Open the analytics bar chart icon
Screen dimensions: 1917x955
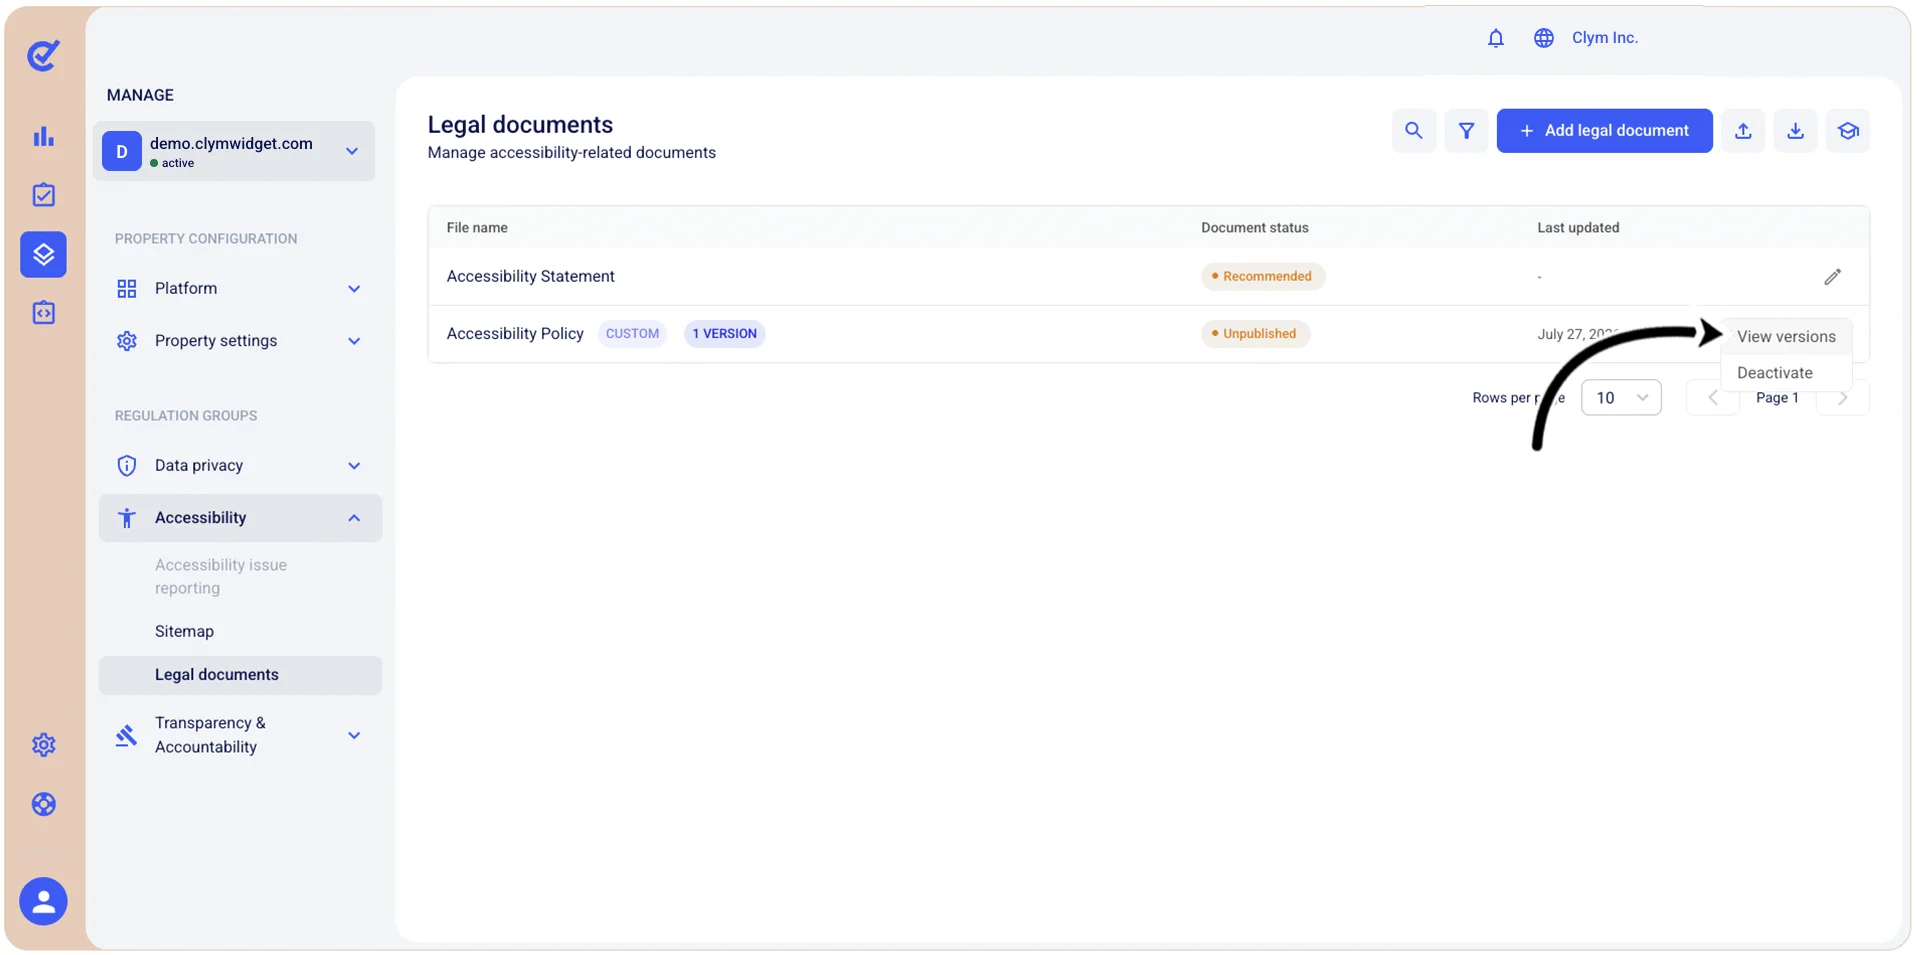click(43, 137)
